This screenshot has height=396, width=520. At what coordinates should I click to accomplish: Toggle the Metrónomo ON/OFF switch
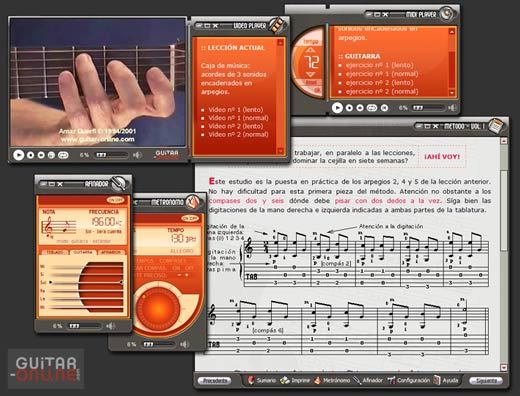(190, 219)
